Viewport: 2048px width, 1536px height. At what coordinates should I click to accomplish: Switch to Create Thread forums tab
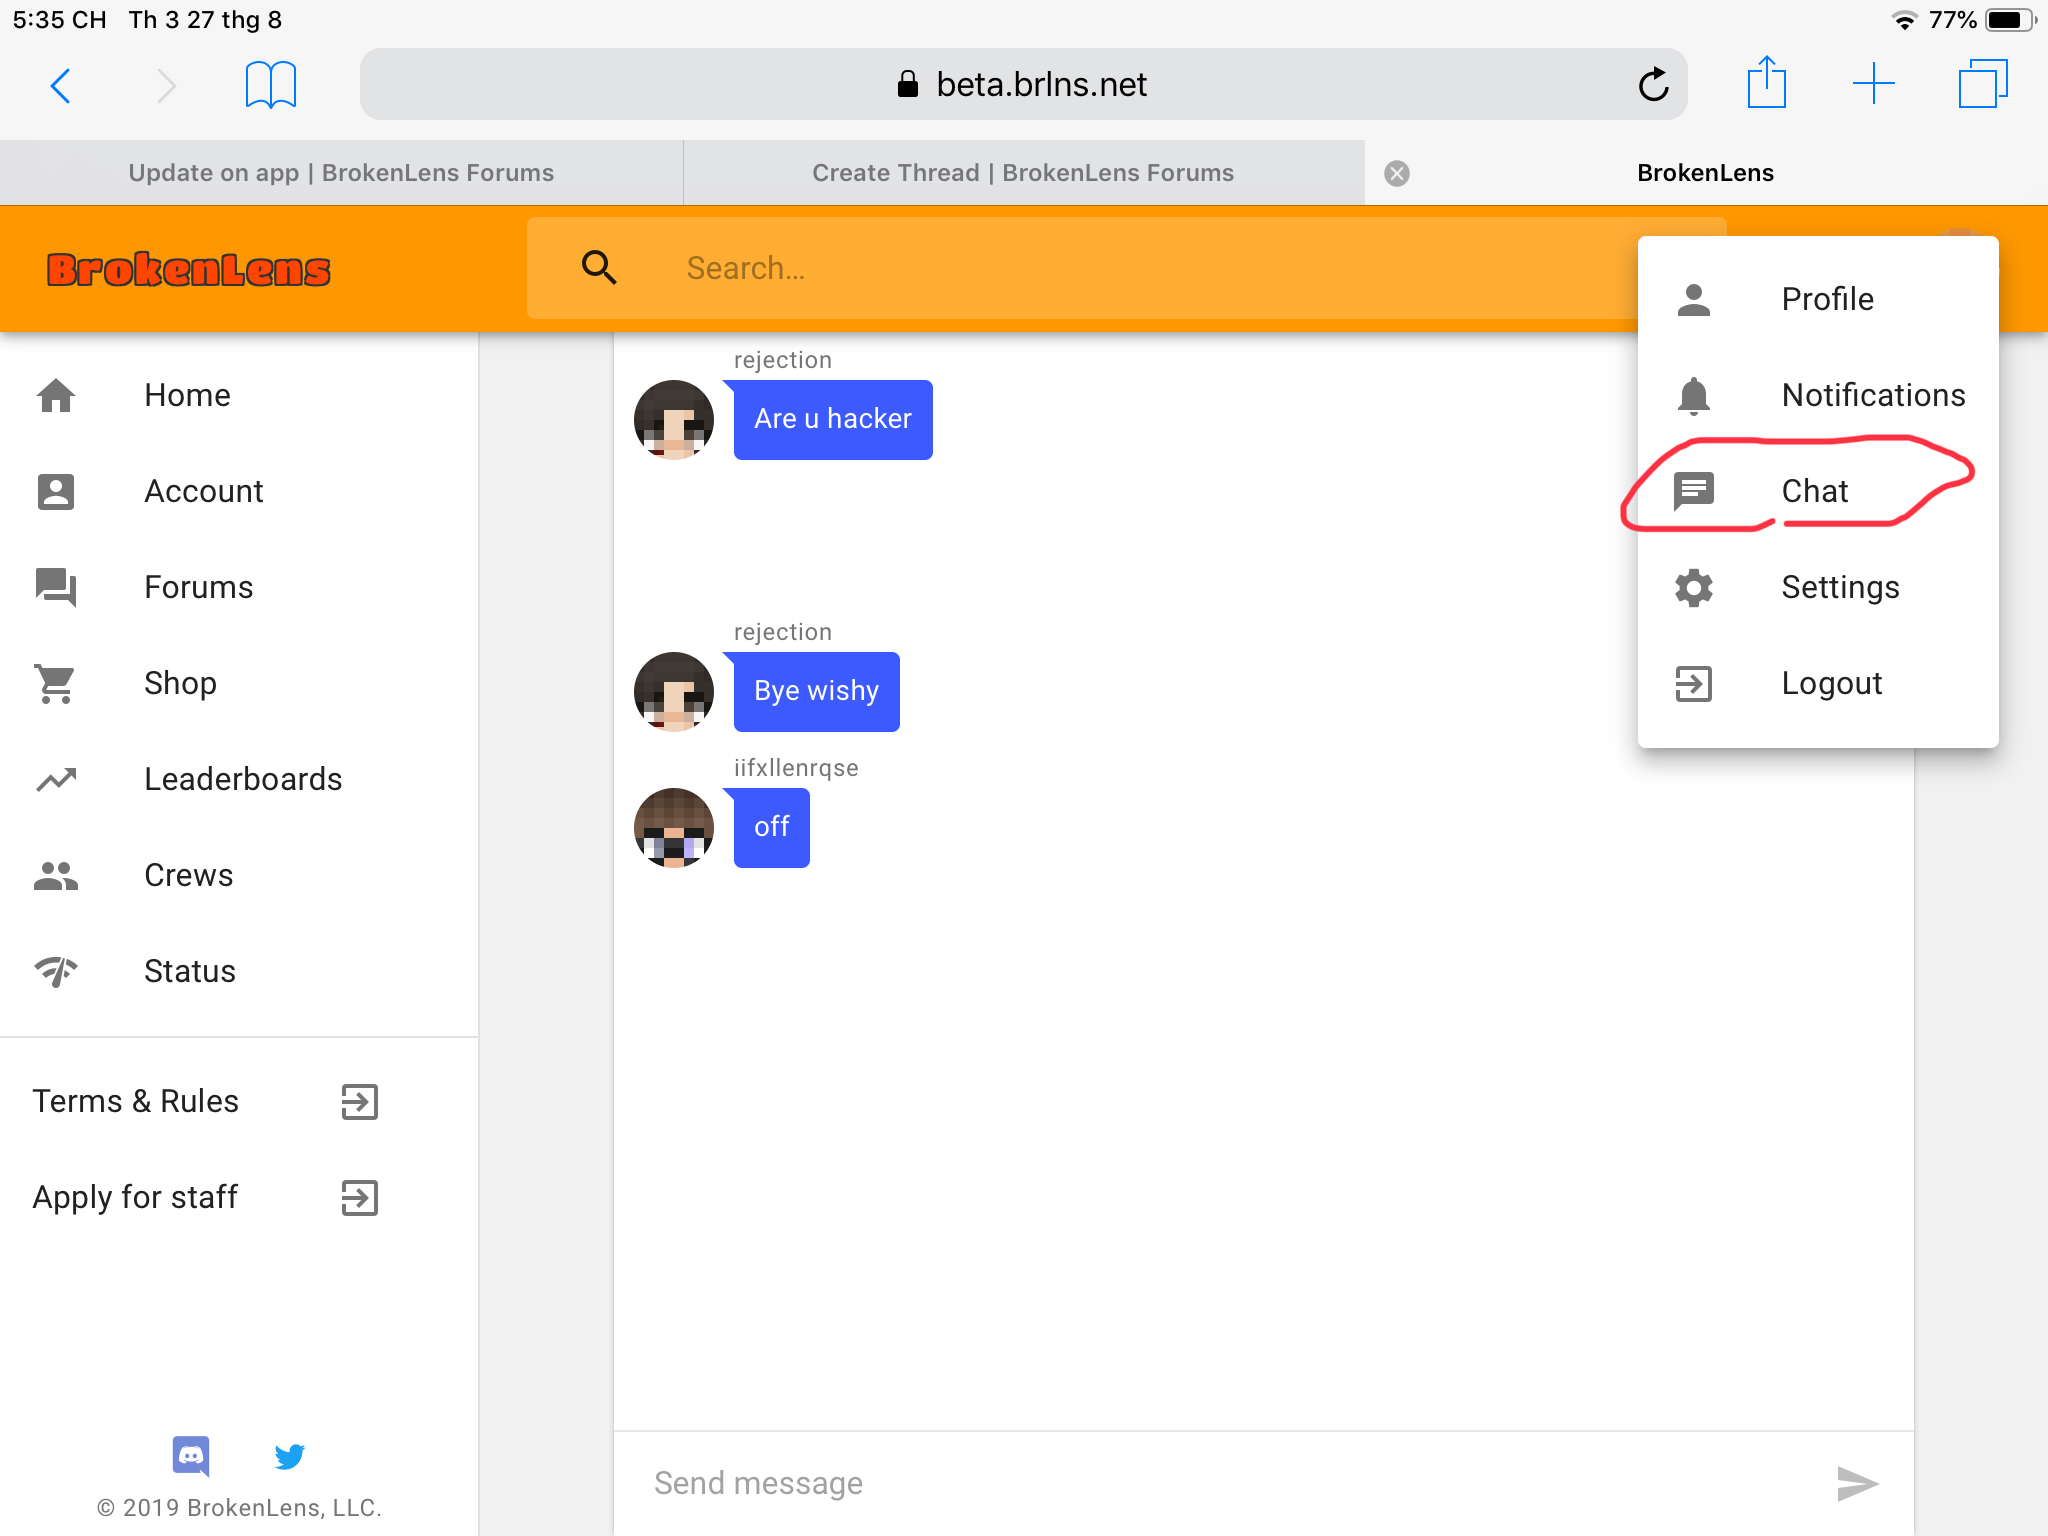(x=1023, y=173)
